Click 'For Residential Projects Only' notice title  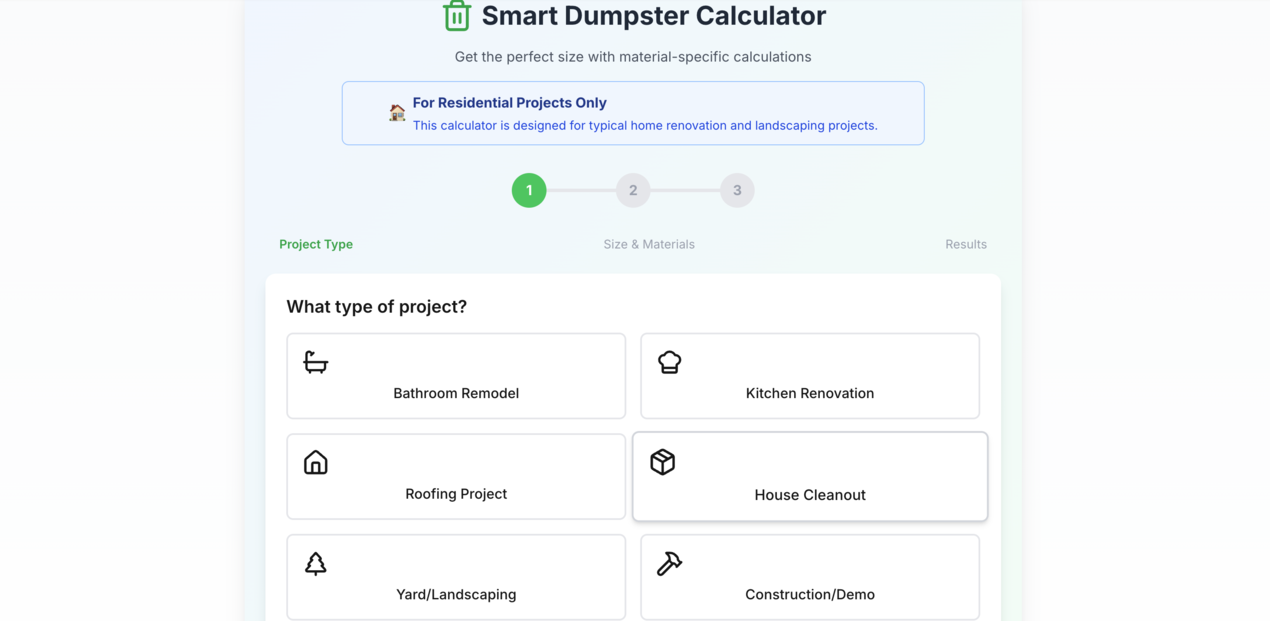tap(510, 103)
